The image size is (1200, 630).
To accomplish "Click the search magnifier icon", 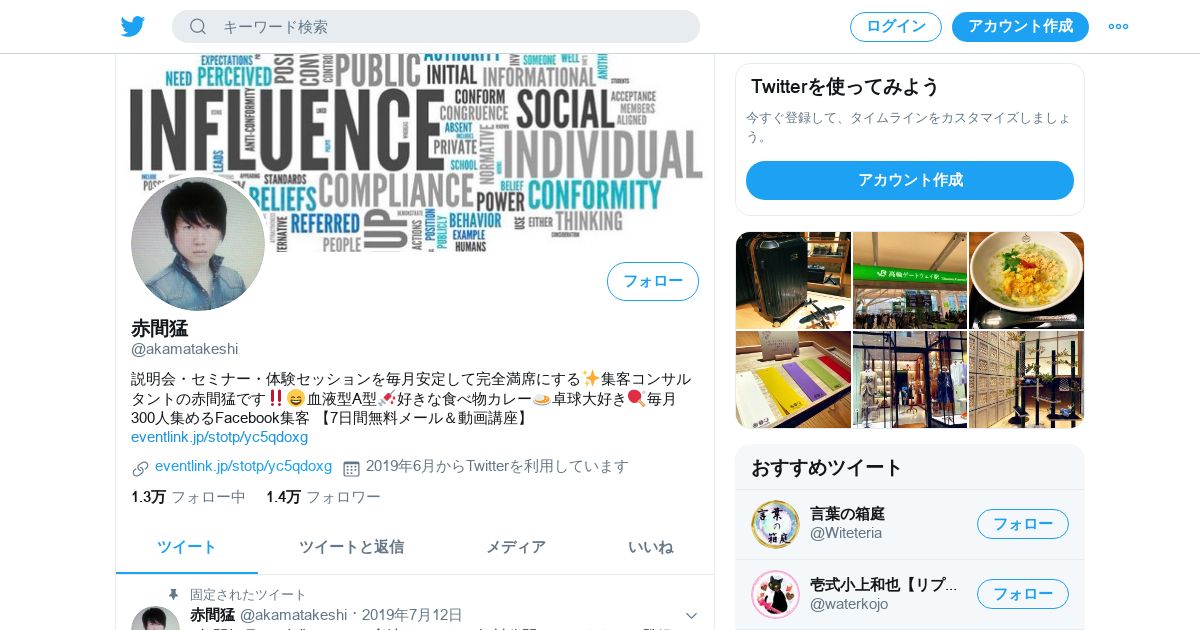I will coord(198,27).
